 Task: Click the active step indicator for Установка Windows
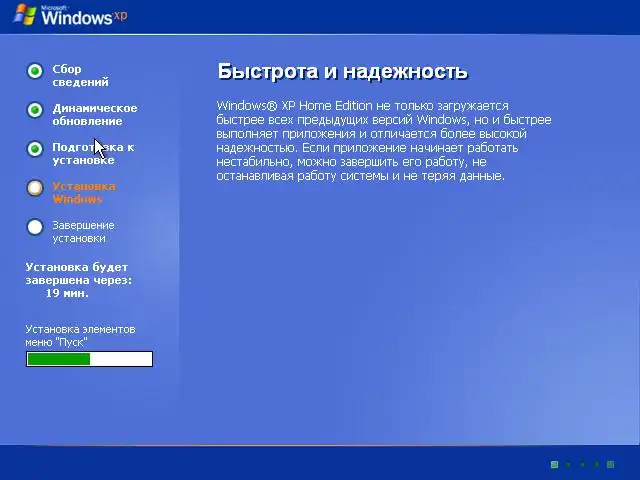point(35,188)
